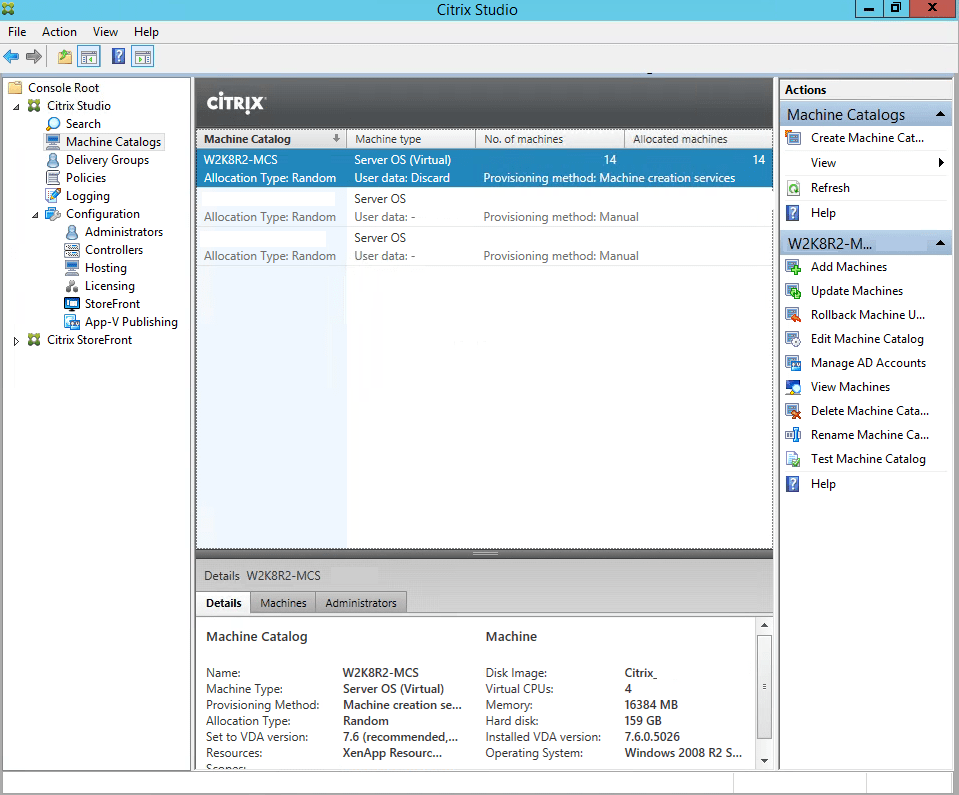Image resolution: width=959 pixels, height=795 pixels.
Task: Click the Refresh action icon
Action: [793, 188]
